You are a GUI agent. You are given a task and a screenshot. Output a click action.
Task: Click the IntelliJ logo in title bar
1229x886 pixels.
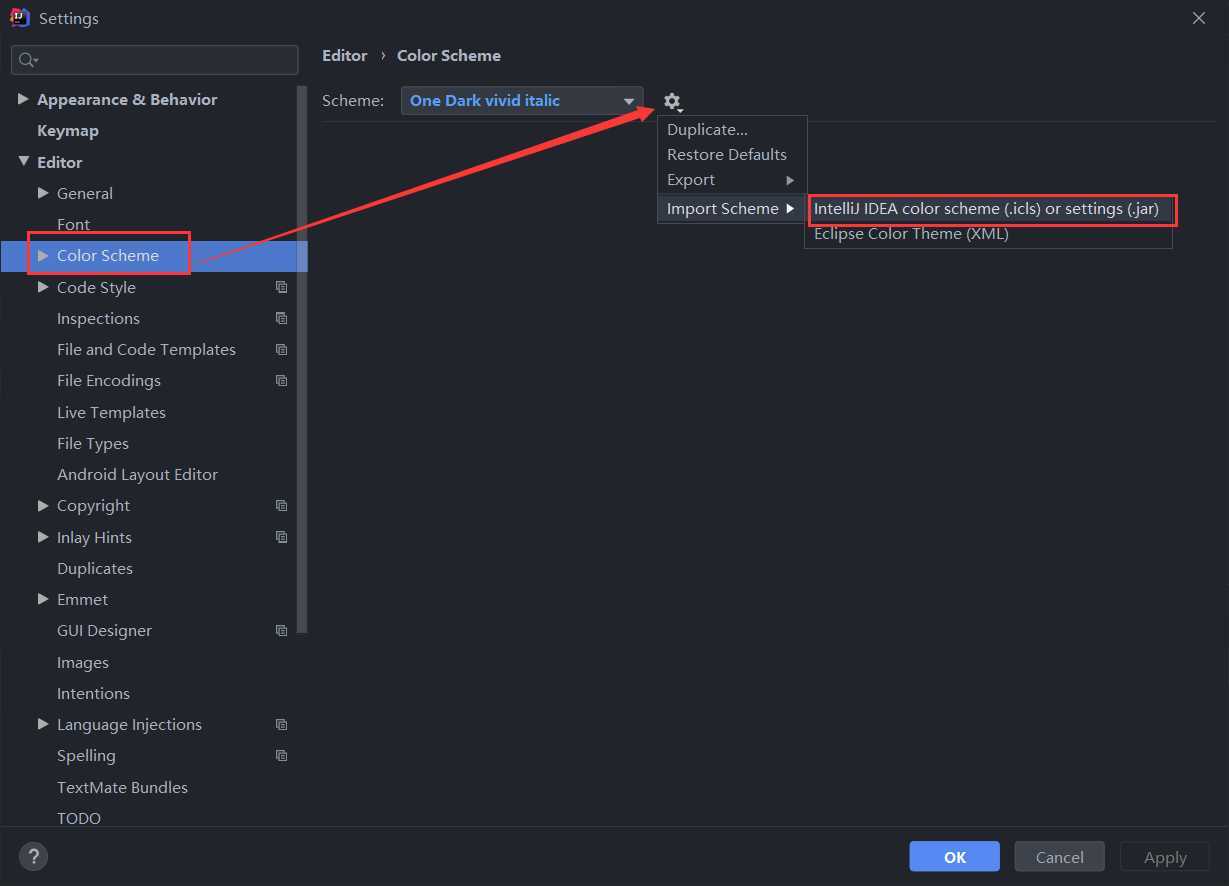[x=20, y=18]
